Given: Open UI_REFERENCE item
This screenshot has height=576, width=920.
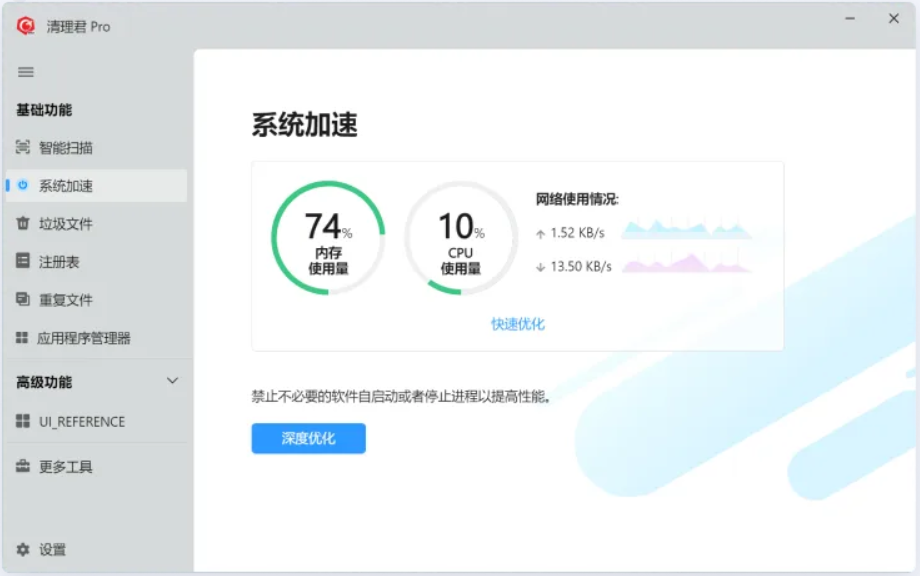Looking at the screenshot, I should 96,421.
